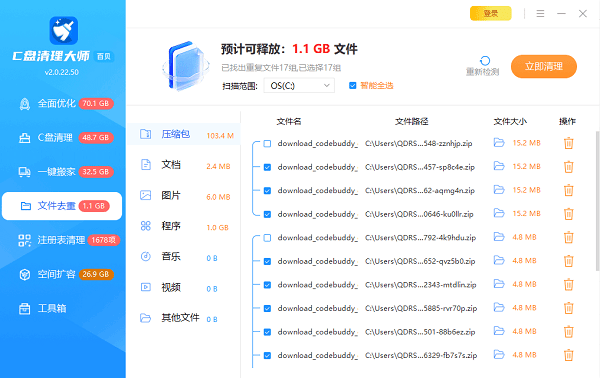
Task: Uncheck the 6329-fb7s7s.zip file checkbox
Action: click(267, 355)
